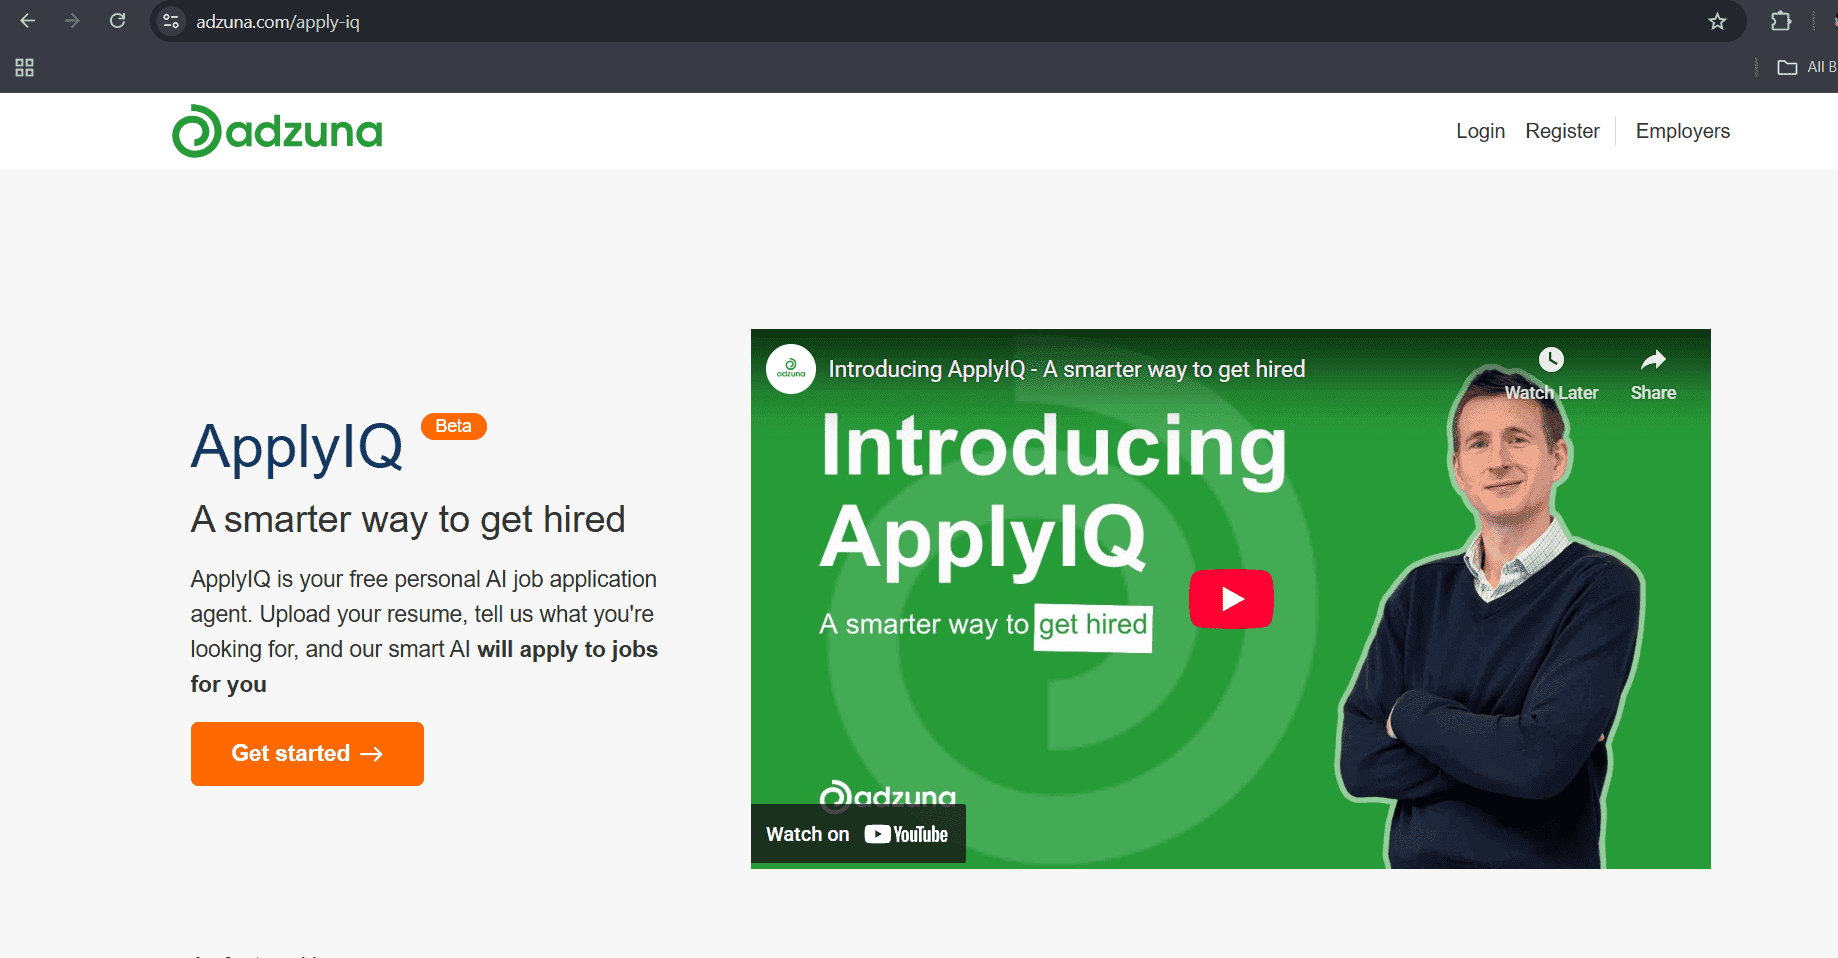
Task: Reload the current page
Action: pyautogui.click(x=117, y=20)
